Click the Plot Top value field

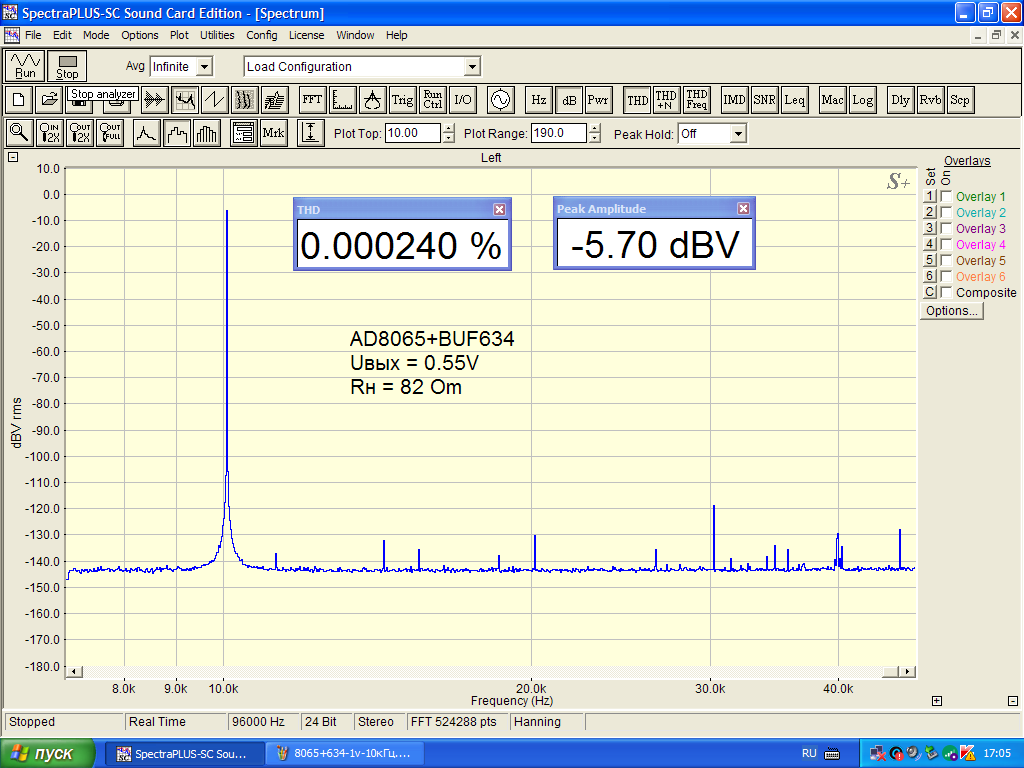coord(412,133)
